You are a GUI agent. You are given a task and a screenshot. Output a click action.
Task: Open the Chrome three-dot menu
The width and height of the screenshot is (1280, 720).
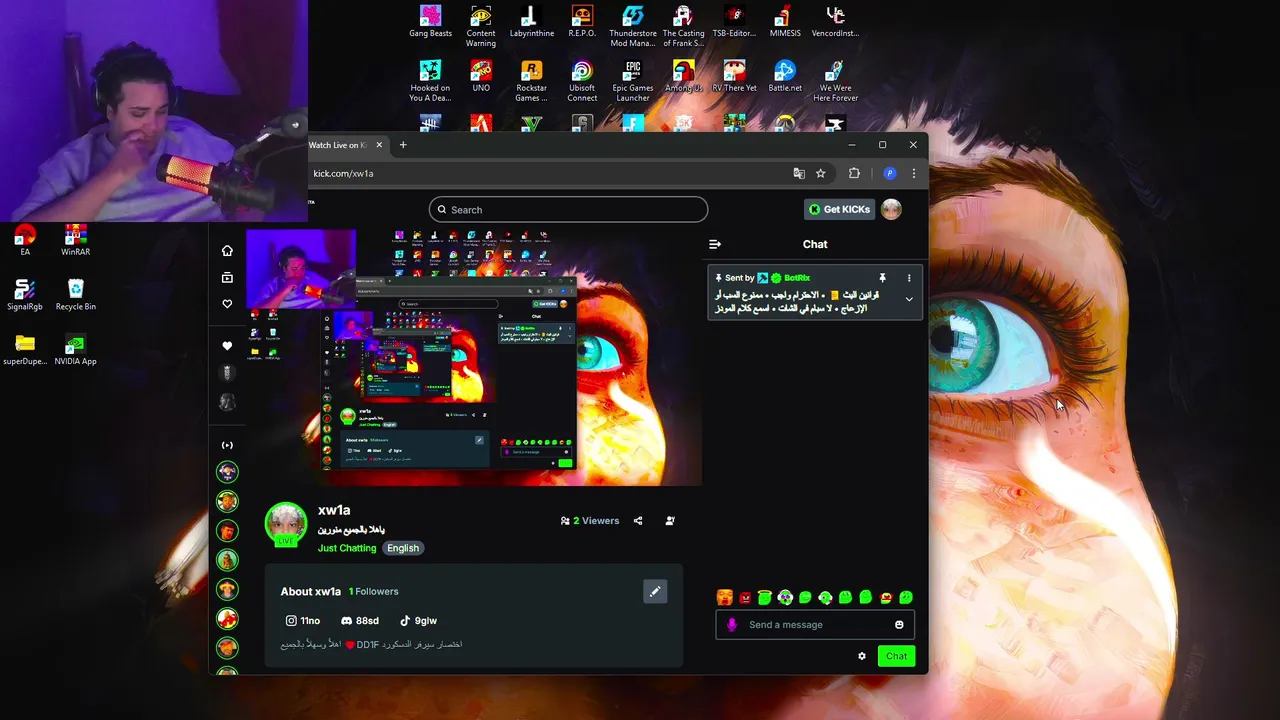tap(913, 173)
